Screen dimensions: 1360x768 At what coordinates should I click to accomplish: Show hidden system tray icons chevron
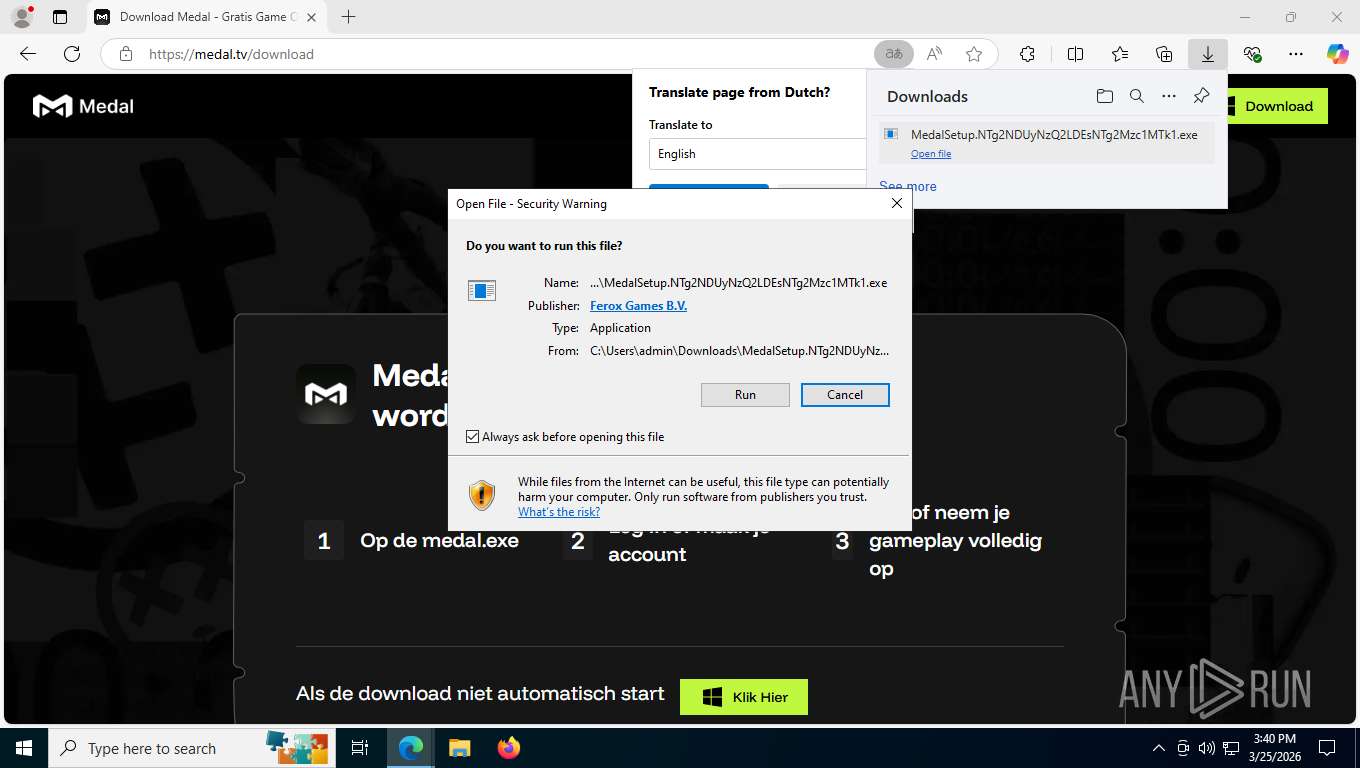point(1159,748)
